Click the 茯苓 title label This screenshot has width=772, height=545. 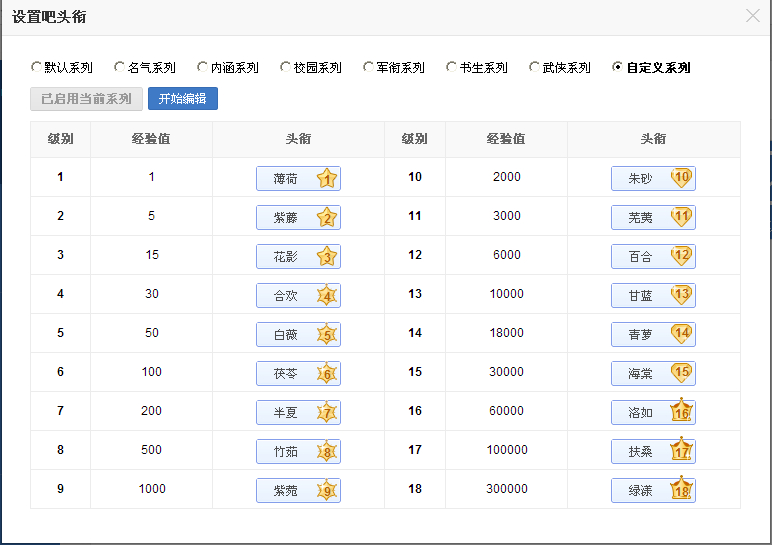(286, 374)
